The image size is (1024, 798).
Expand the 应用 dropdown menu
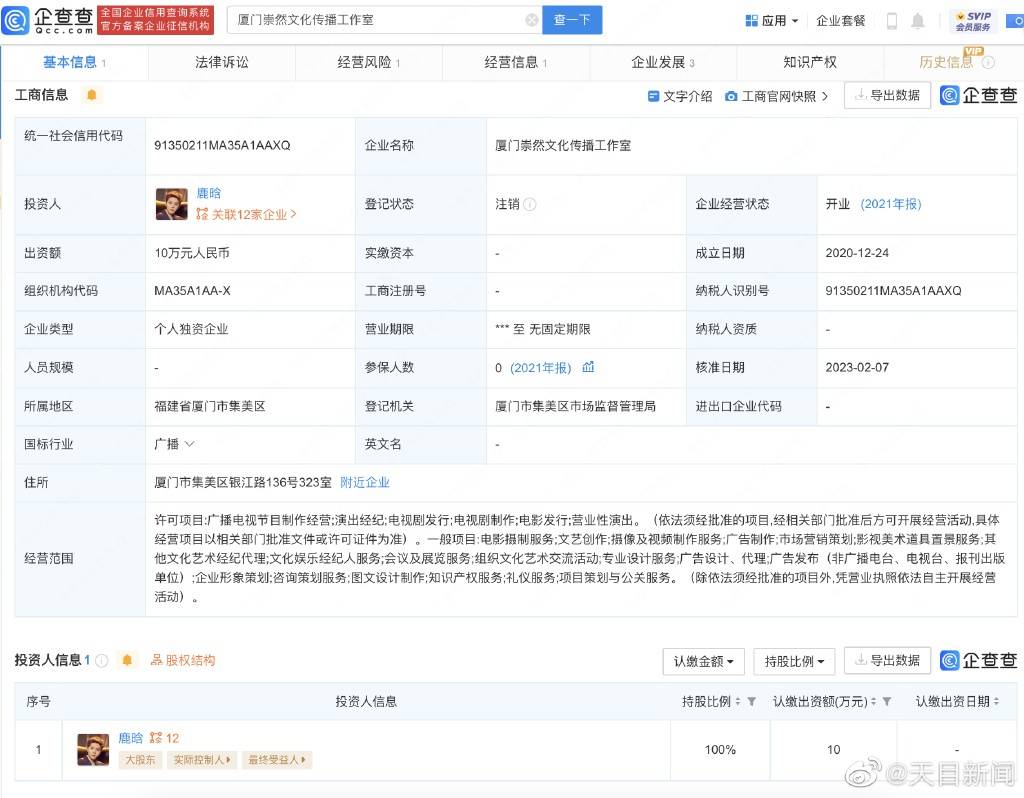pyautogui.click(x=772, y=21)
